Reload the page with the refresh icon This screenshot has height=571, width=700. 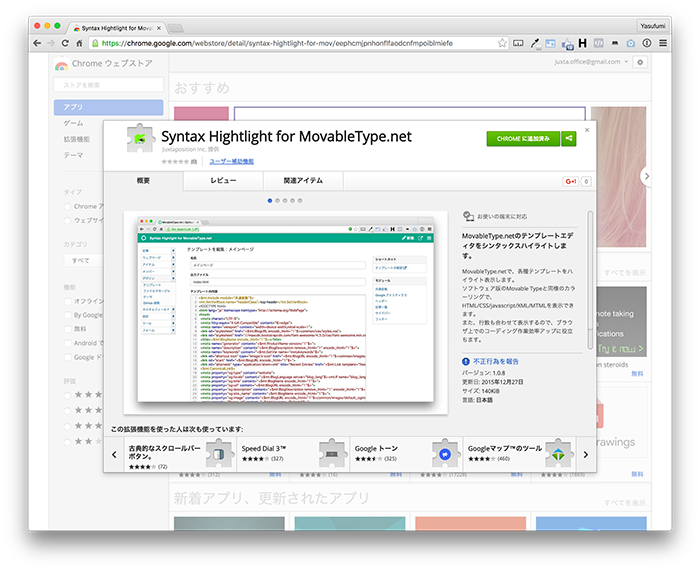click(65, 43)
